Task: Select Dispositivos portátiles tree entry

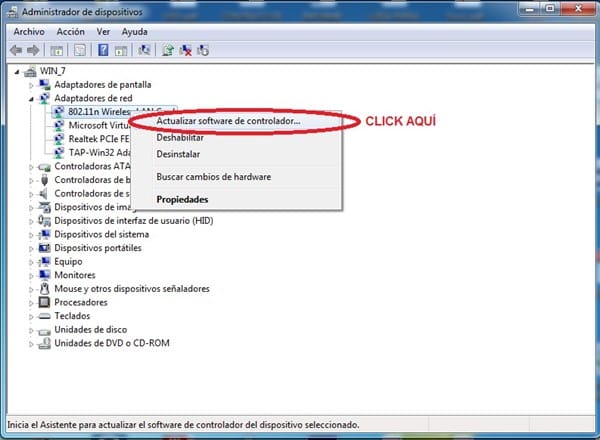Action: [98, 248]
